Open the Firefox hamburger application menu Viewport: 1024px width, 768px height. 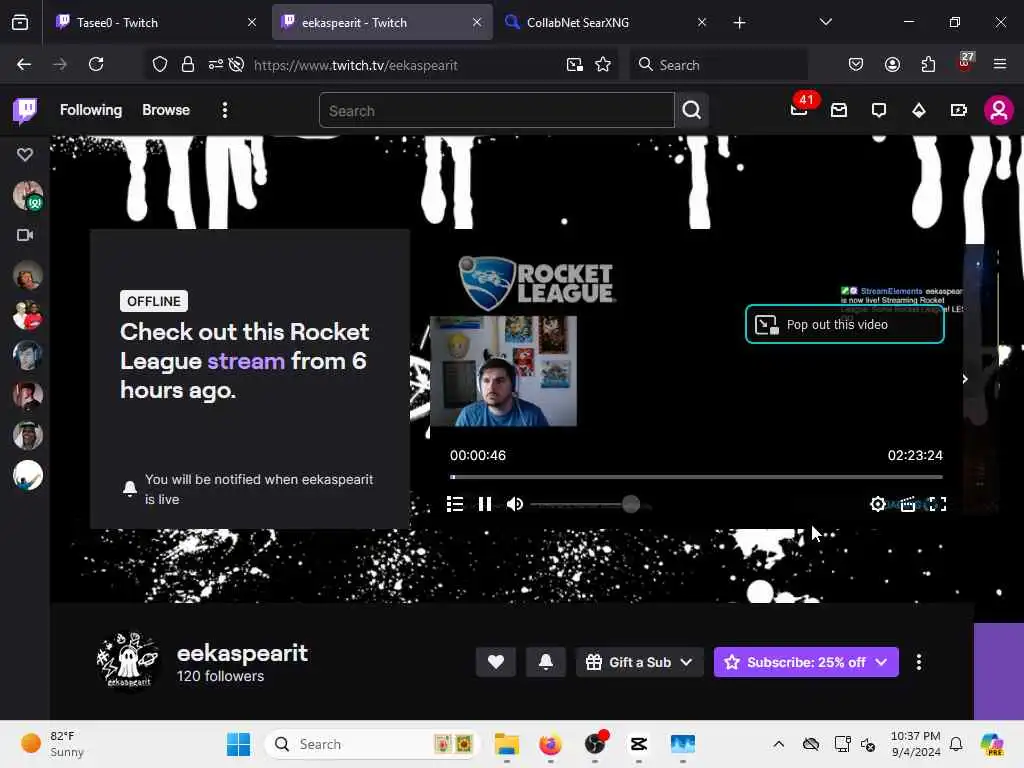pos(1000,64)
